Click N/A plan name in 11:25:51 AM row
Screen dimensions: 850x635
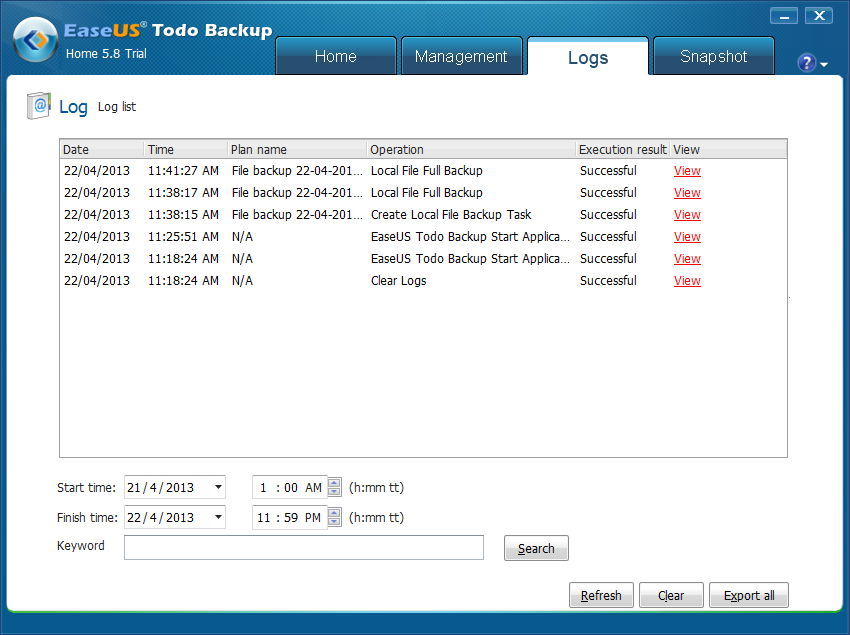click(x=242, y=237)
